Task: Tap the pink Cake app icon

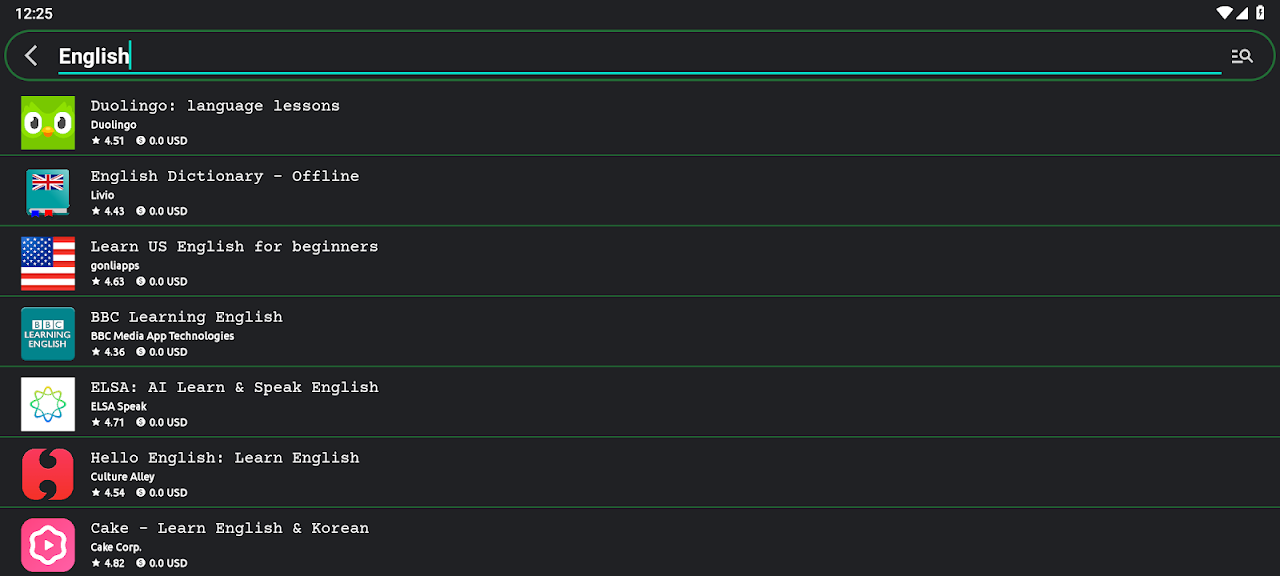Action: click(x=48, y=545)
